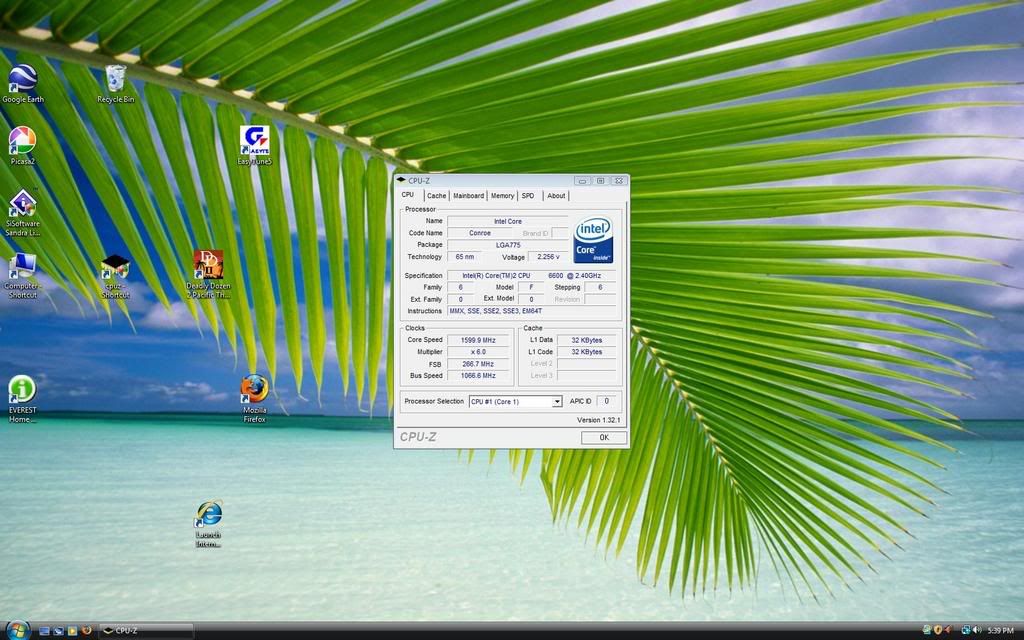The height and width of the screenshot is (640, 1024).
Task: Click the CPU-Z taskbar button
Action: [146, 630]
